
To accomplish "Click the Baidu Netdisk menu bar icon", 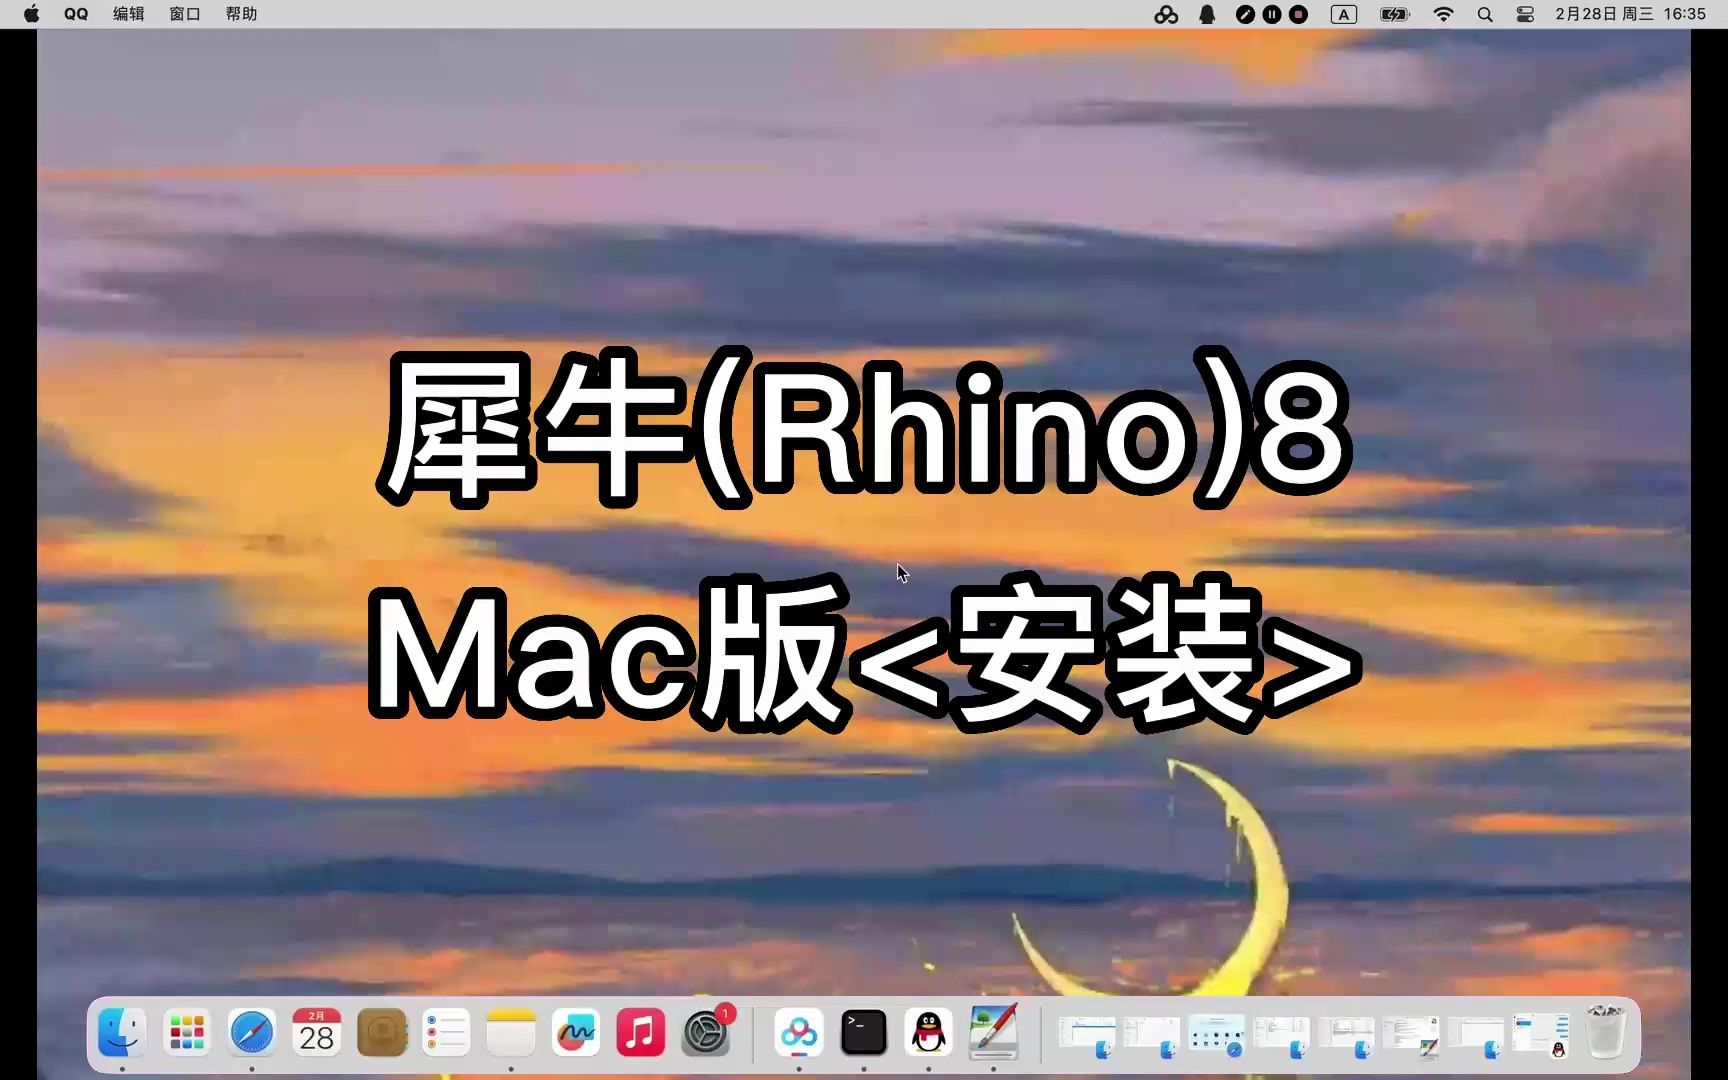I will click(x=1166, y=14).
